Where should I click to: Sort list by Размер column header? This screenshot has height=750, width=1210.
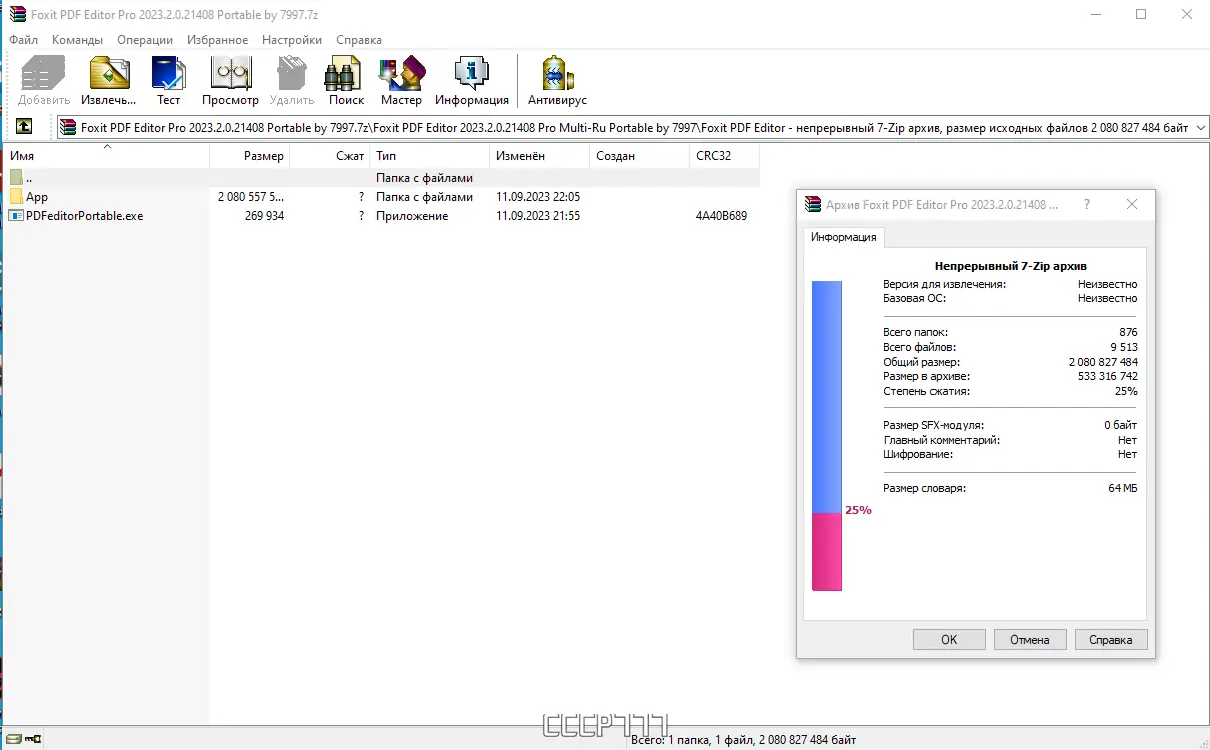pos(250,156)
